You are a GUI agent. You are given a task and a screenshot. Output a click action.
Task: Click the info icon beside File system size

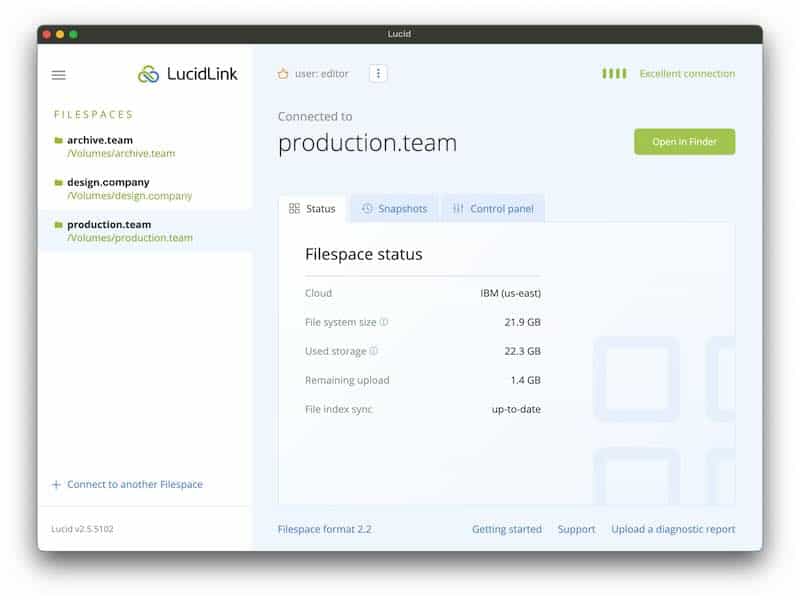tap(384, 323)
